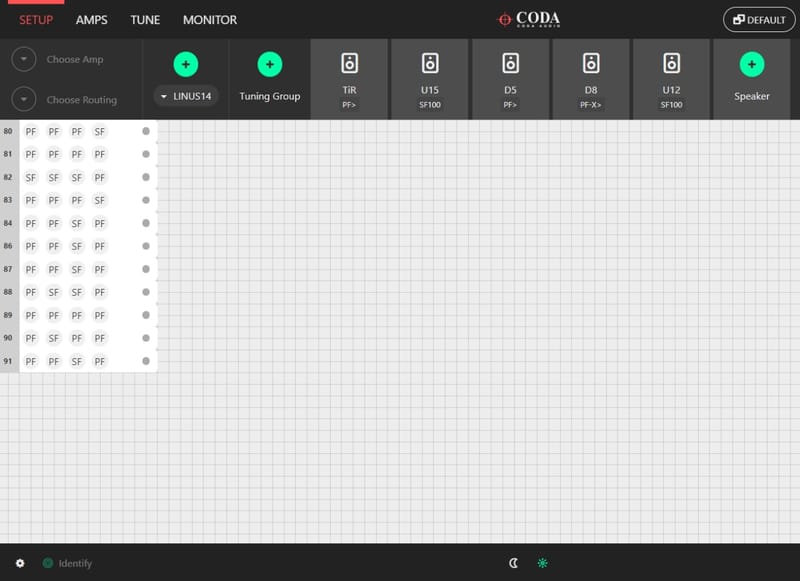Click the TiR speaker icon
This screenshot has height=581, width=800.
tap(349, 64)
